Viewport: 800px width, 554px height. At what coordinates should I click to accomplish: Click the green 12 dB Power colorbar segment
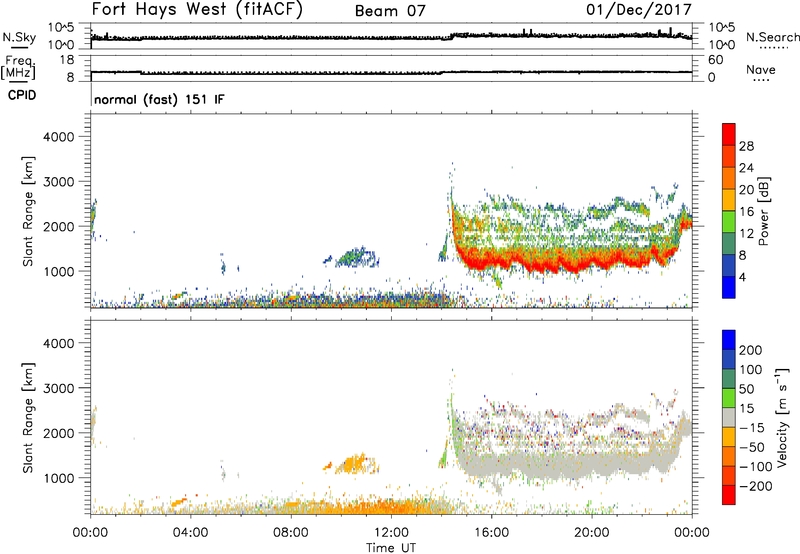(729, 222)
